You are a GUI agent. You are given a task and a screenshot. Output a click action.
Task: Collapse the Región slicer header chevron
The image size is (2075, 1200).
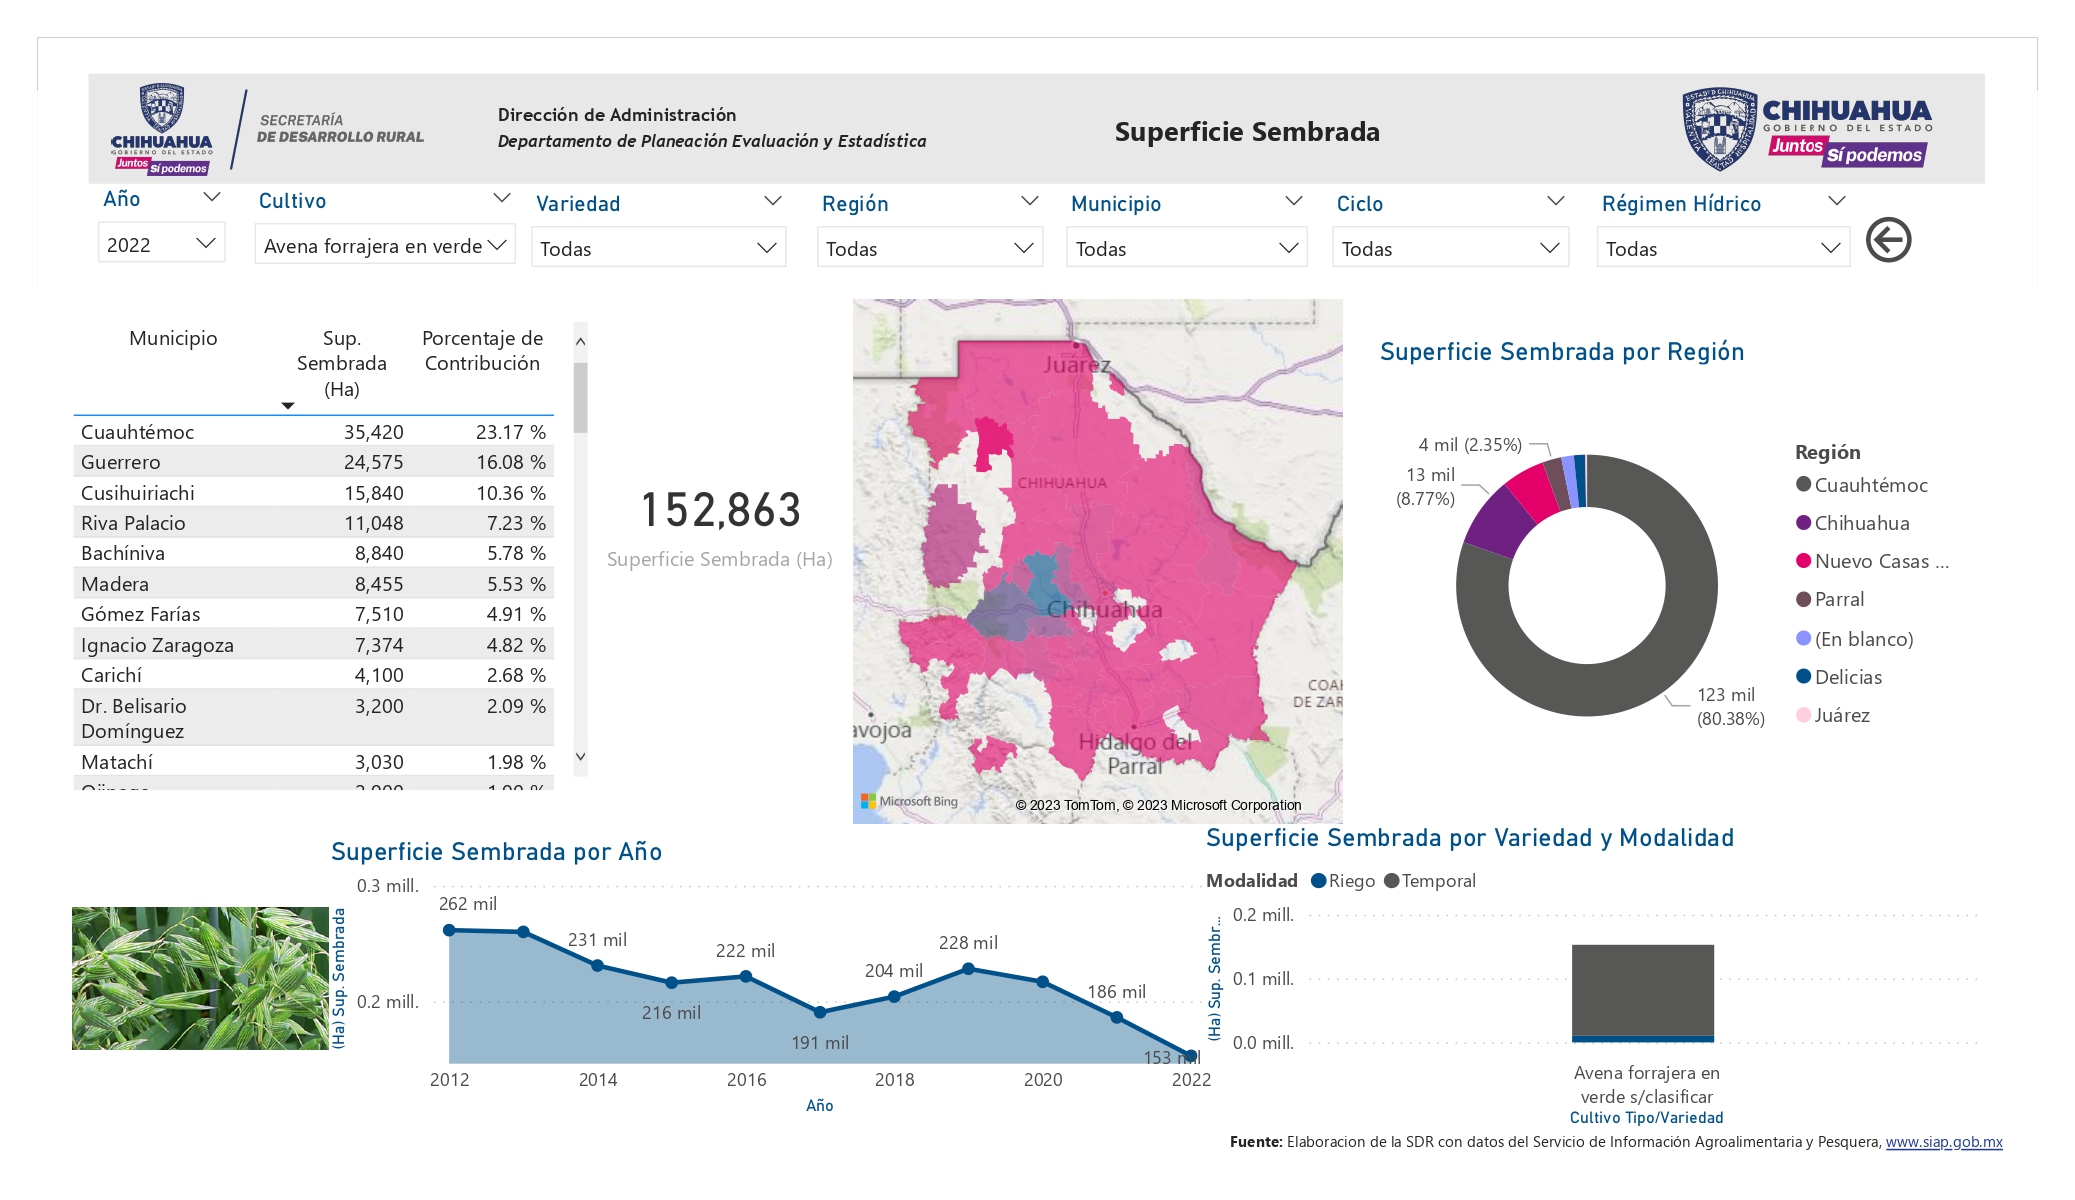point(1029,201)
